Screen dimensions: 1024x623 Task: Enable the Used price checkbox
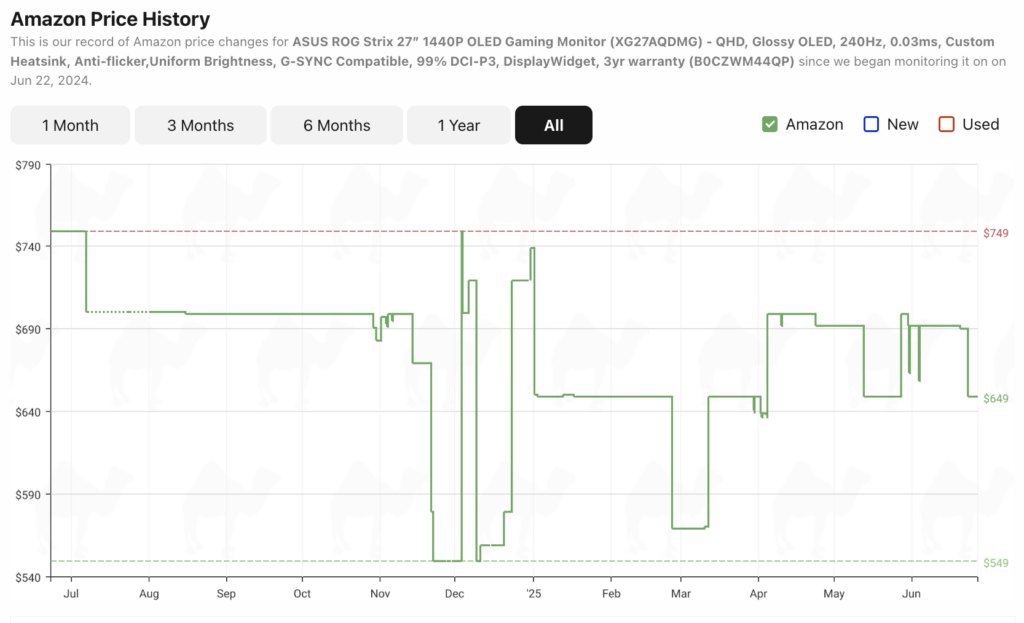(946, 124)
